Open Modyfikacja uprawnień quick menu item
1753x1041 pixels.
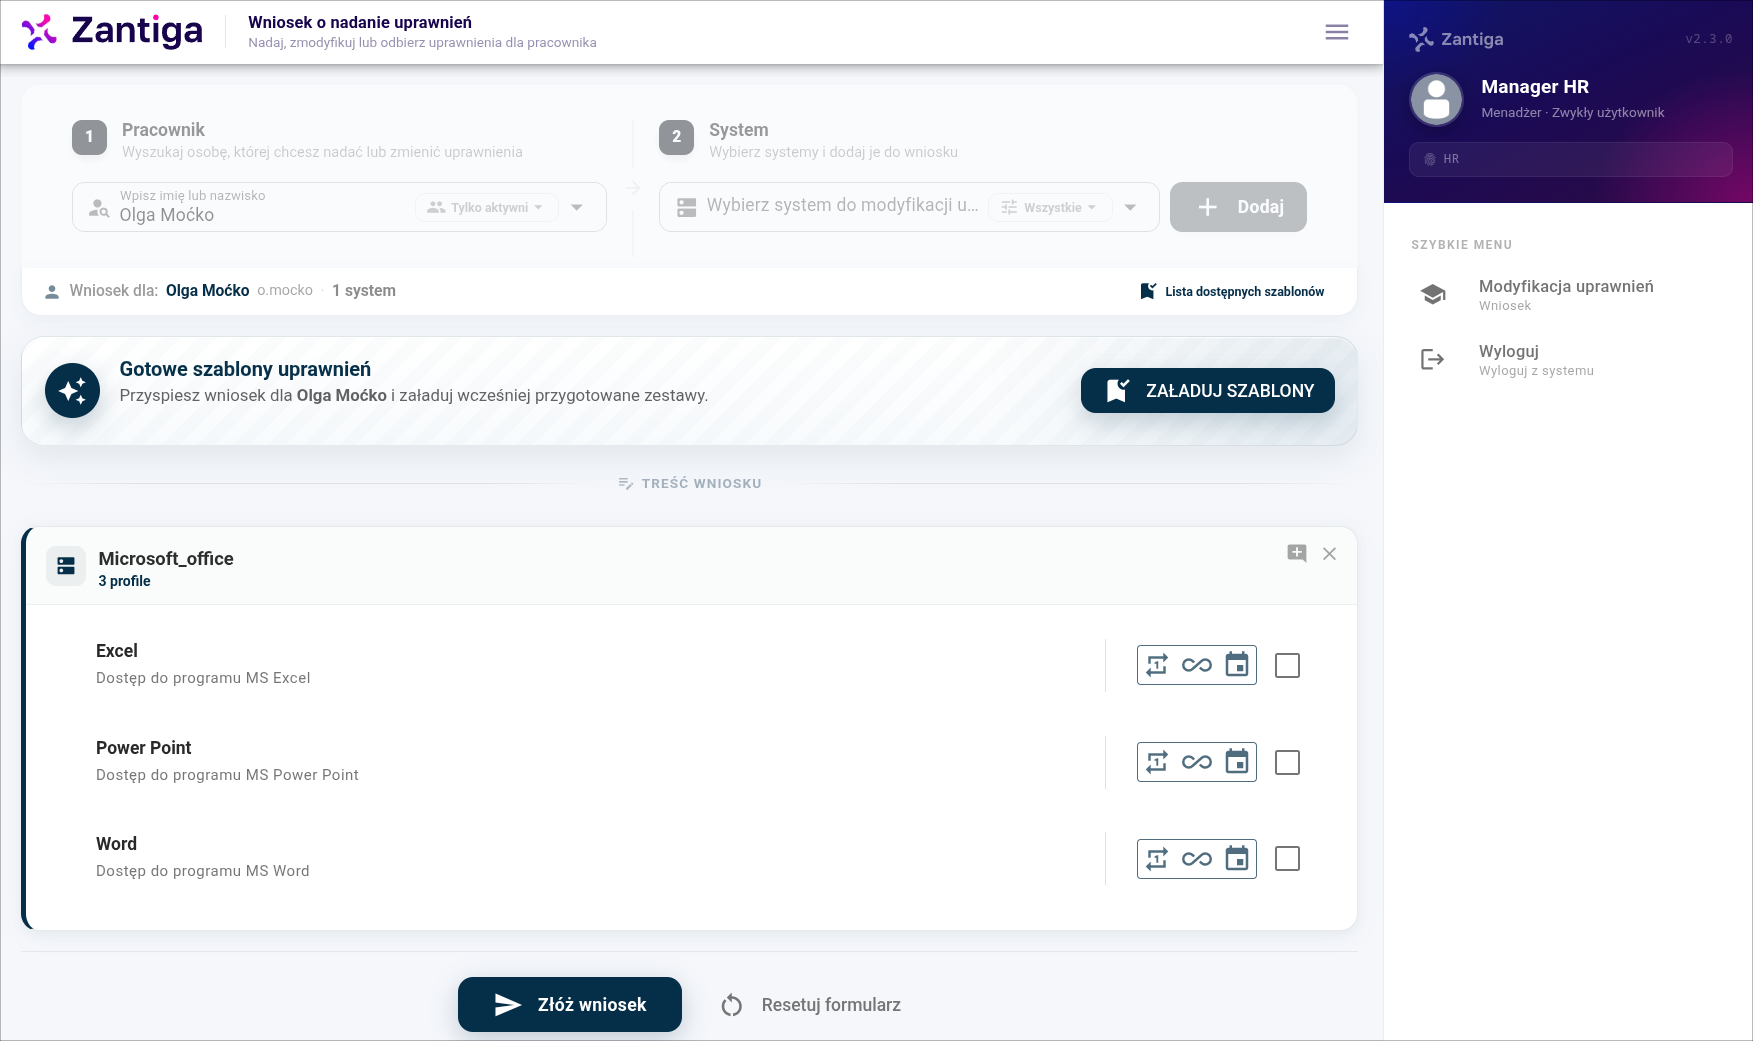[x=1566, y=295]
